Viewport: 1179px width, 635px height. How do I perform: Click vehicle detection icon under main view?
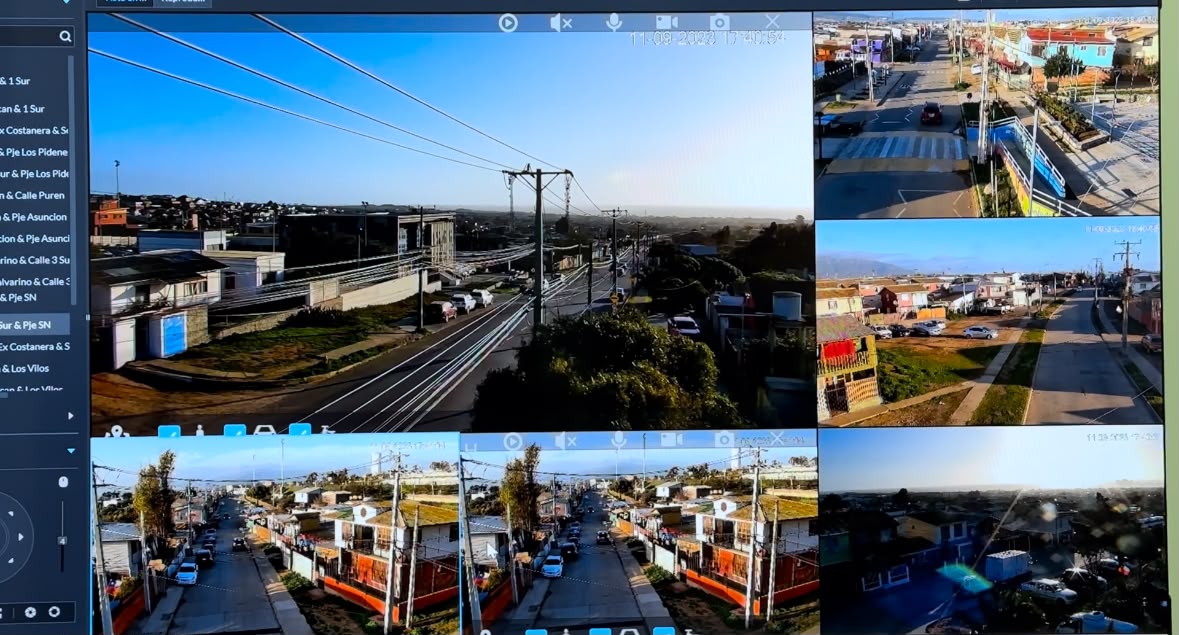[x=265, y=431]
